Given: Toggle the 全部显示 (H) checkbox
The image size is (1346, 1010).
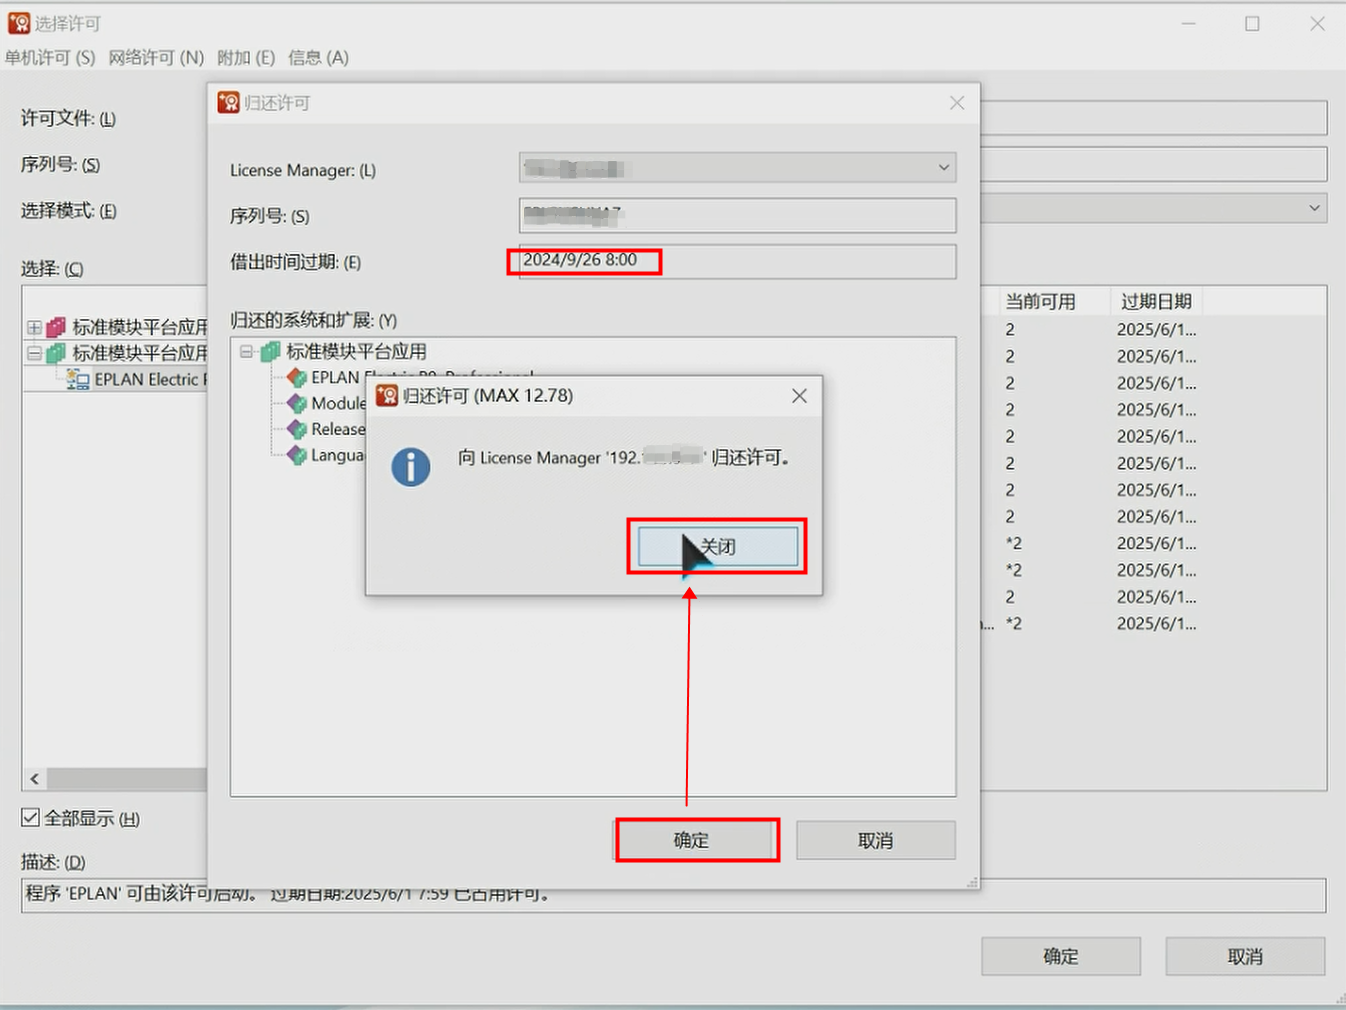Looking at the screenshot, I should [x=31, y=818].
